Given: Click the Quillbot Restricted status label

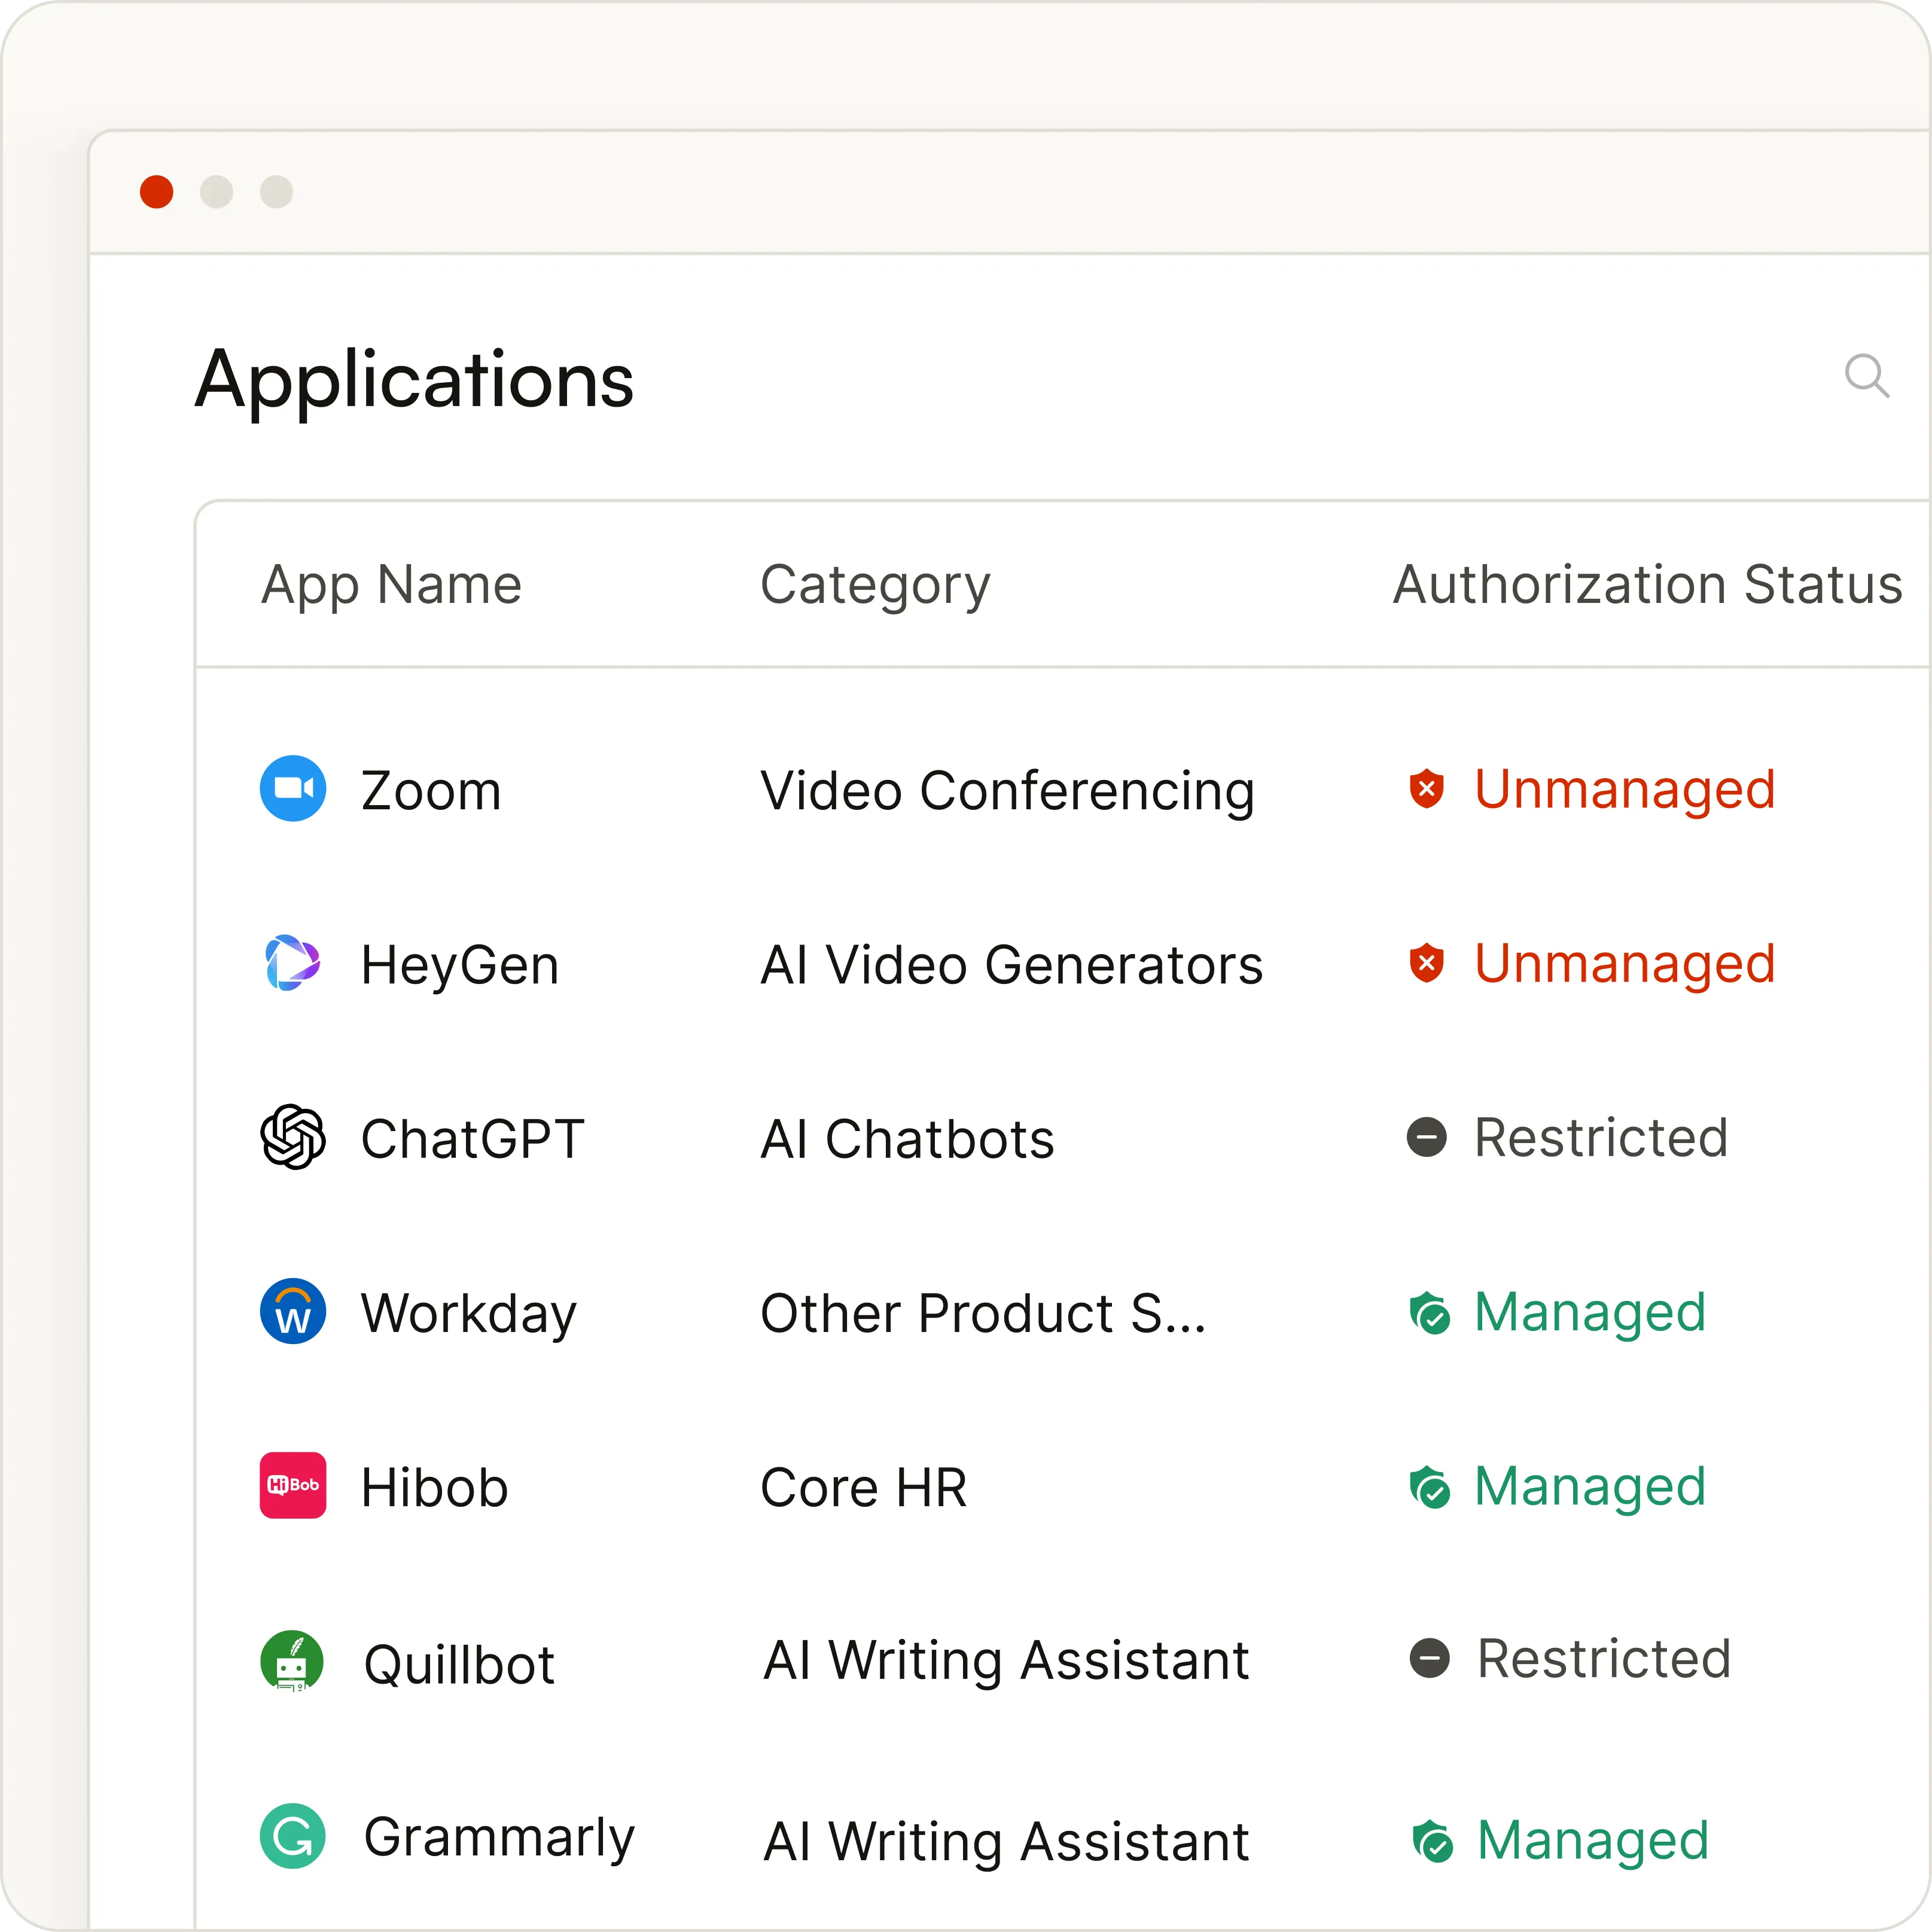Looking at the screenshot, I should click(1603, 1658).
